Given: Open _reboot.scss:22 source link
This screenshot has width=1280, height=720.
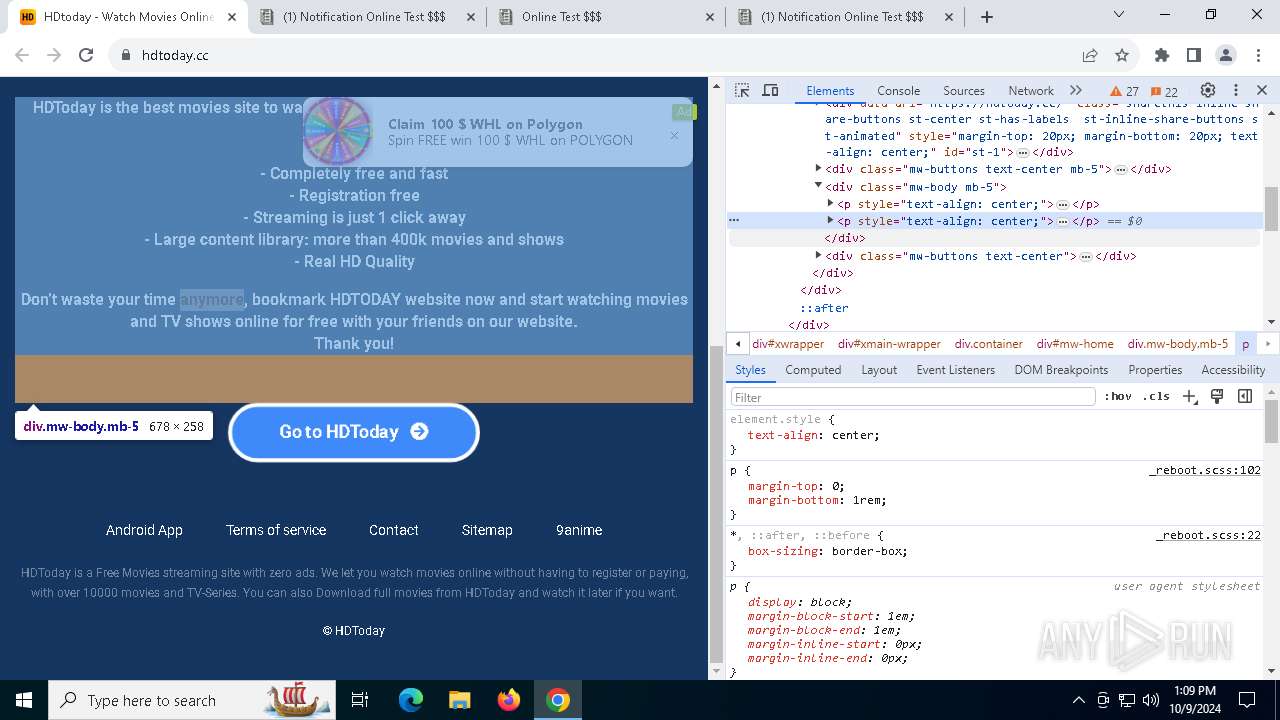Looking at the screenshot, I should pos(1208,535).
